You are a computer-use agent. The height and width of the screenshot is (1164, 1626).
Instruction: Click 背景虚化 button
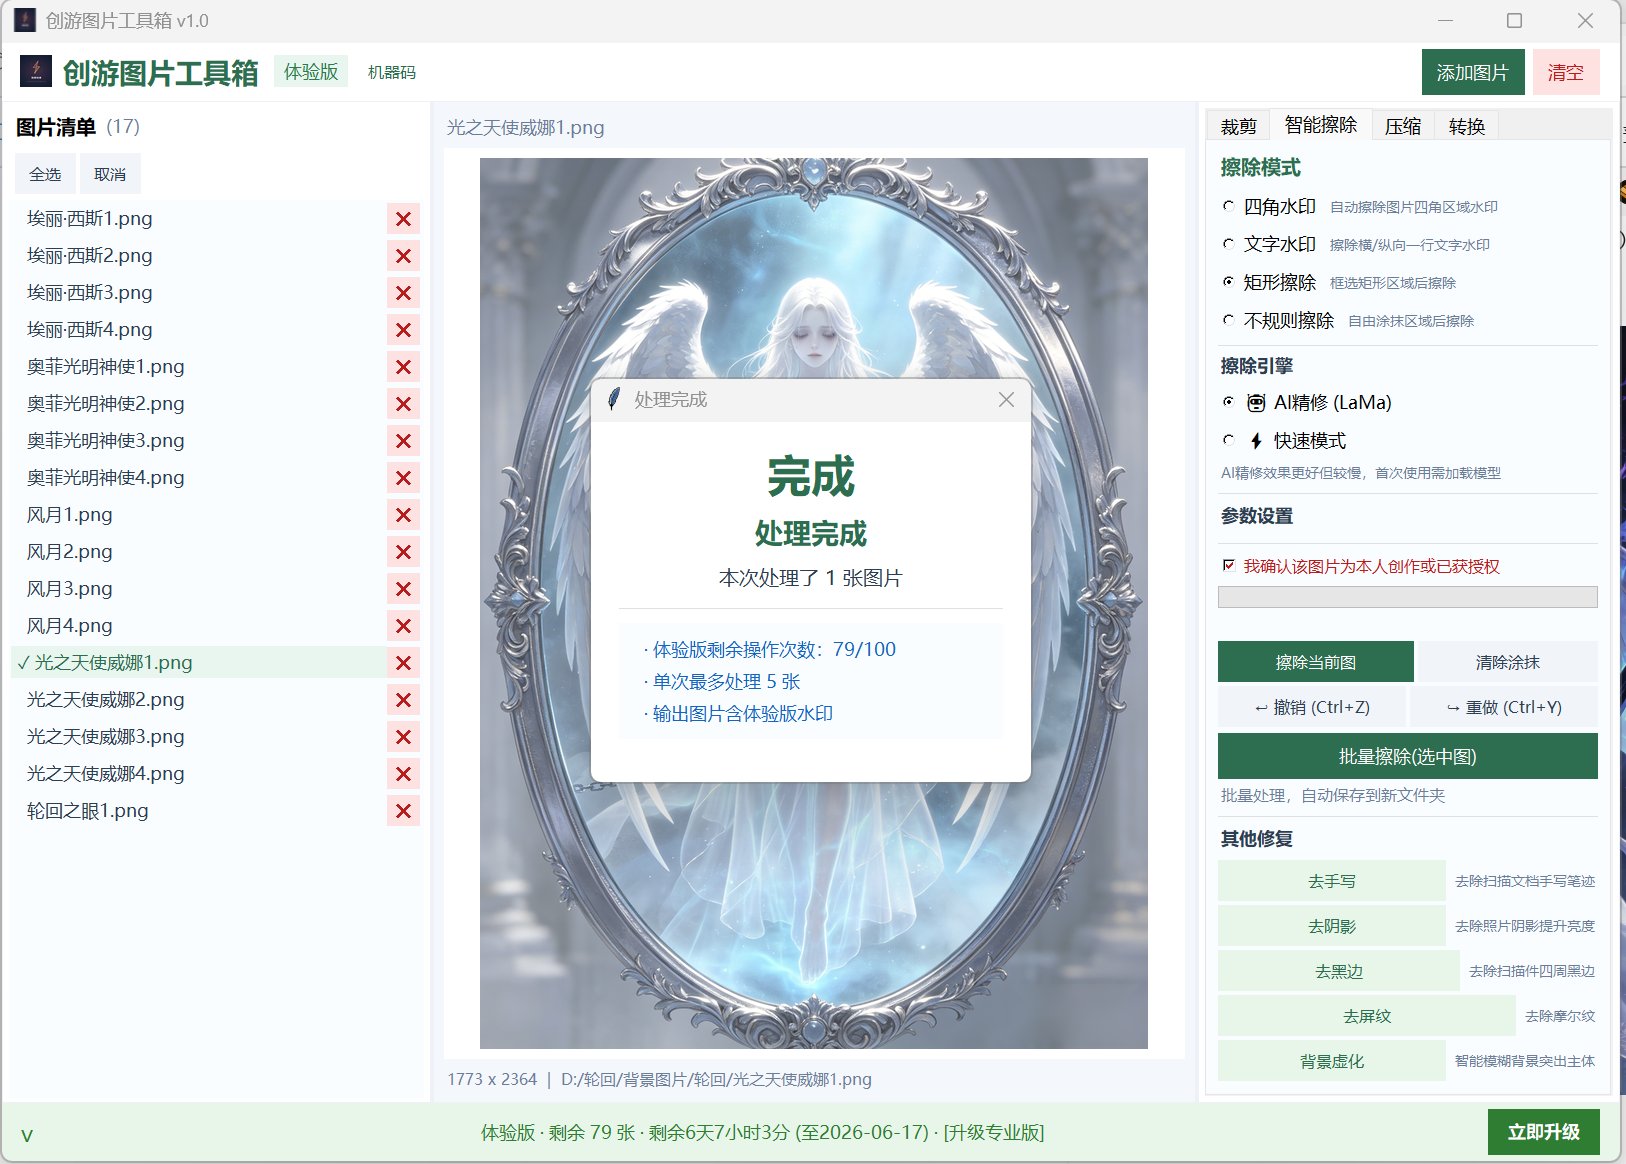1332,1061
